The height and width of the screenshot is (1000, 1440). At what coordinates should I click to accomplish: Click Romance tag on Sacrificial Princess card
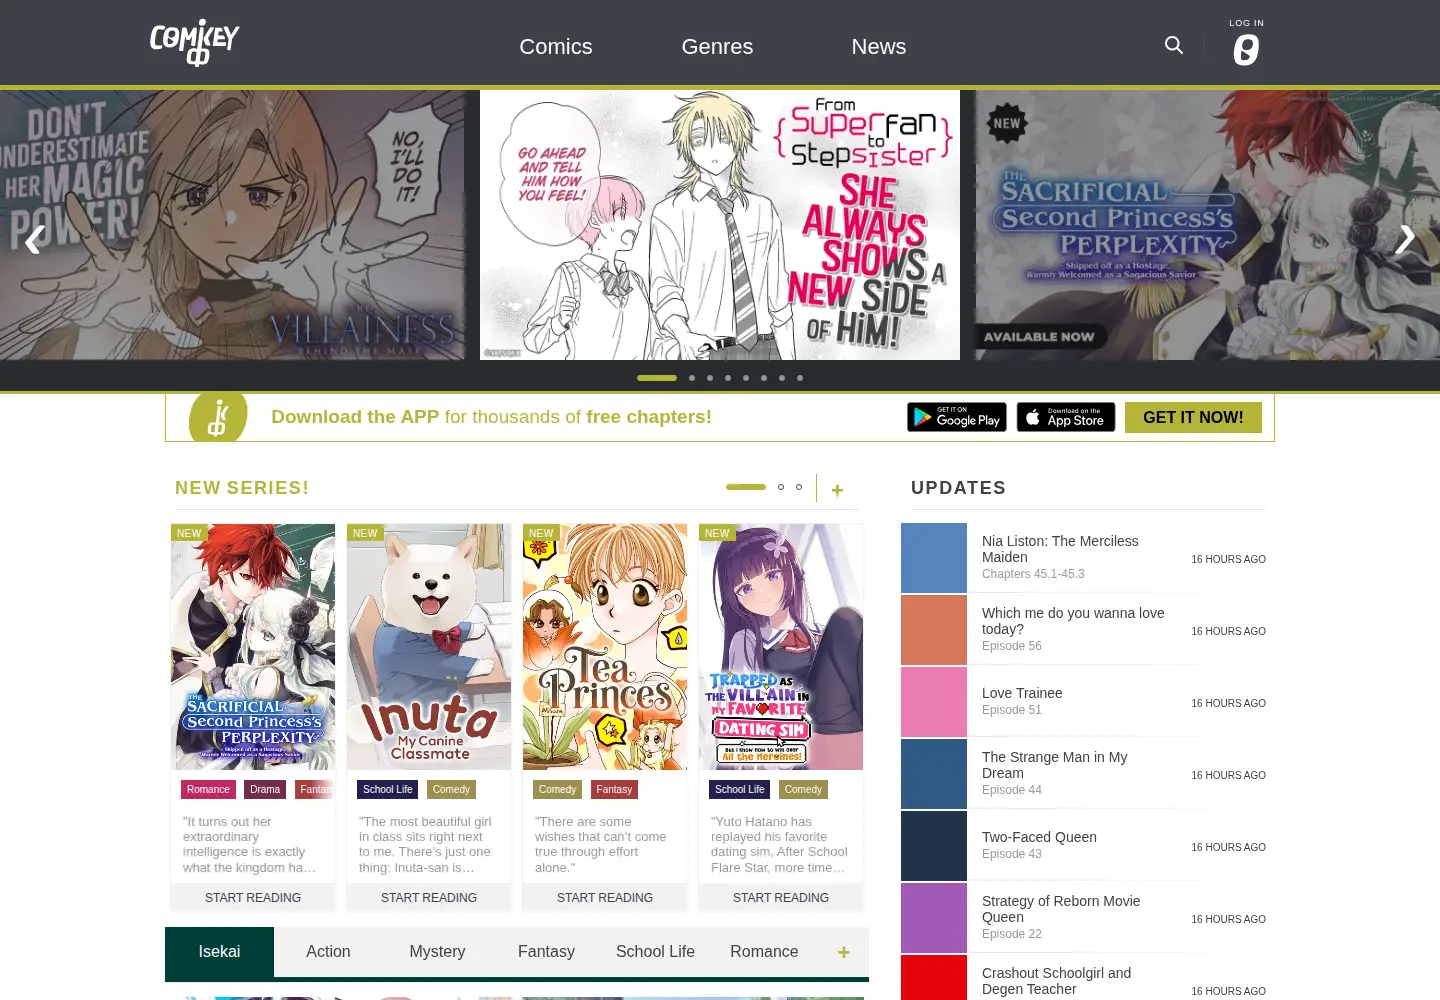[x=208, y=790]
